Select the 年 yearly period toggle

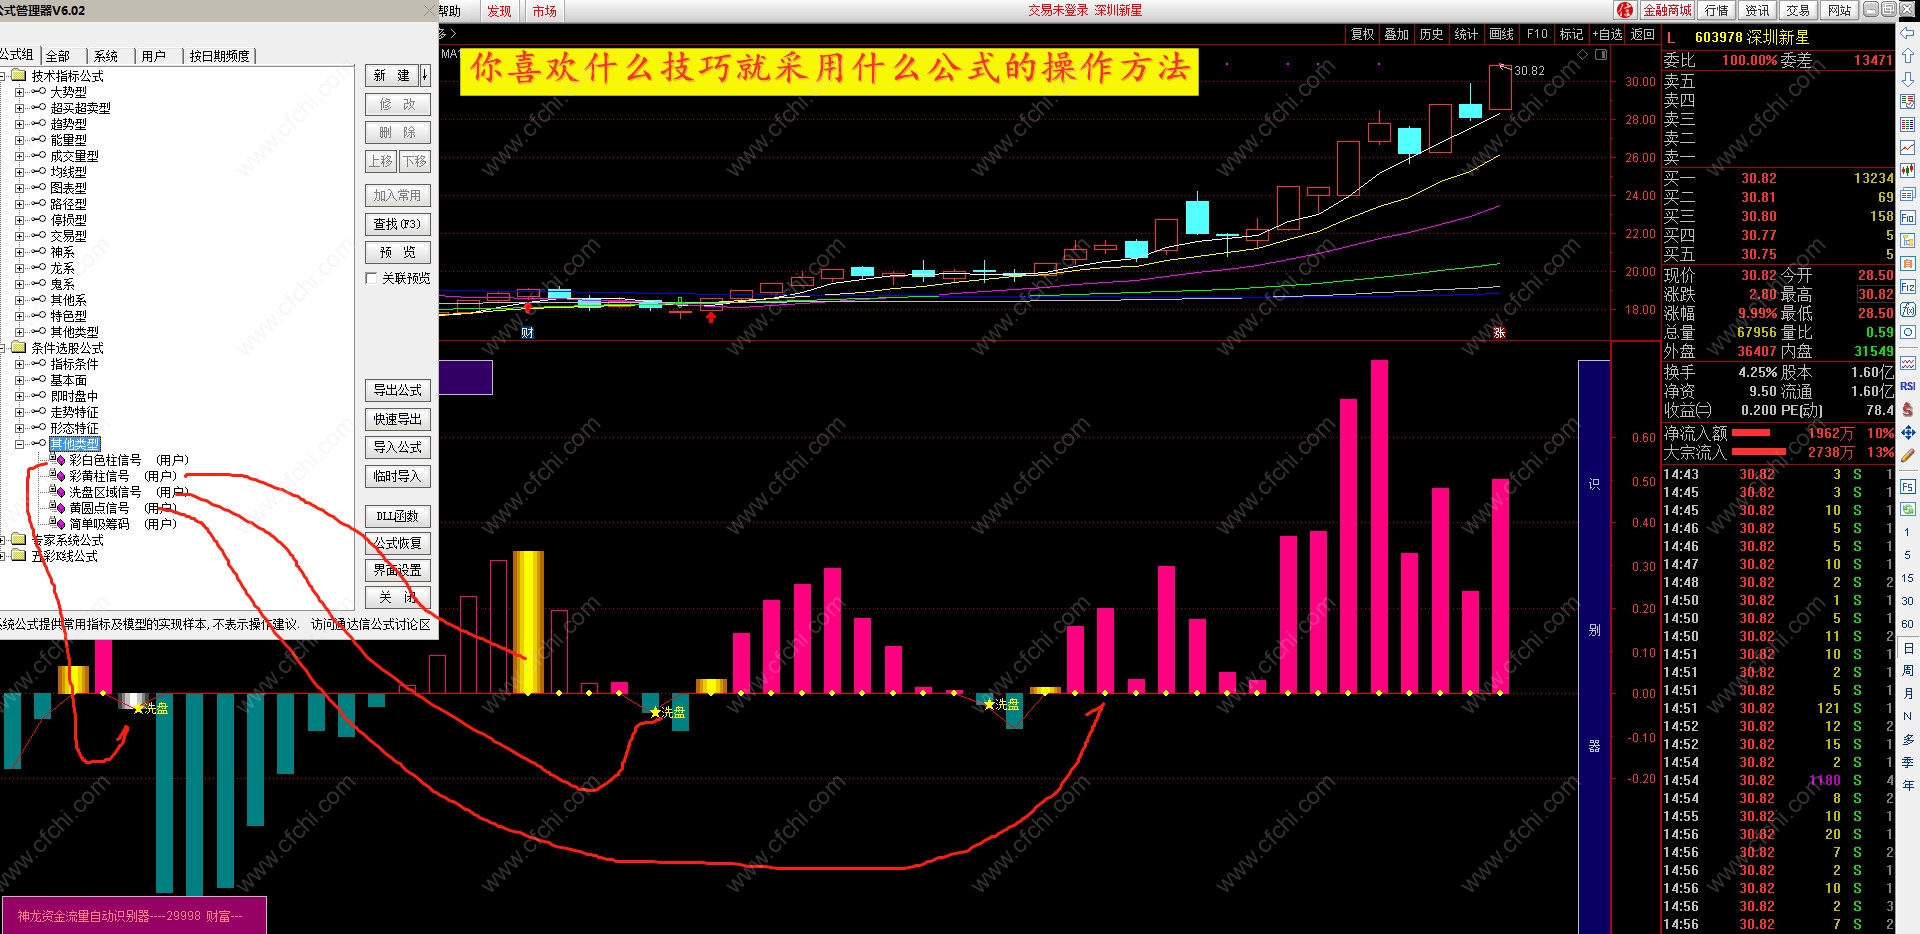pyautogui.click(x=1907, y=786)
